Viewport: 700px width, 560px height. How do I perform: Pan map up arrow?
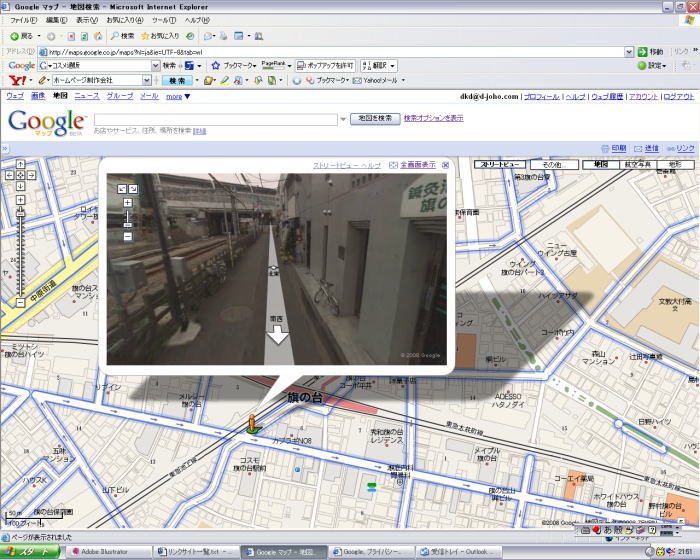(x=21, y=164)
